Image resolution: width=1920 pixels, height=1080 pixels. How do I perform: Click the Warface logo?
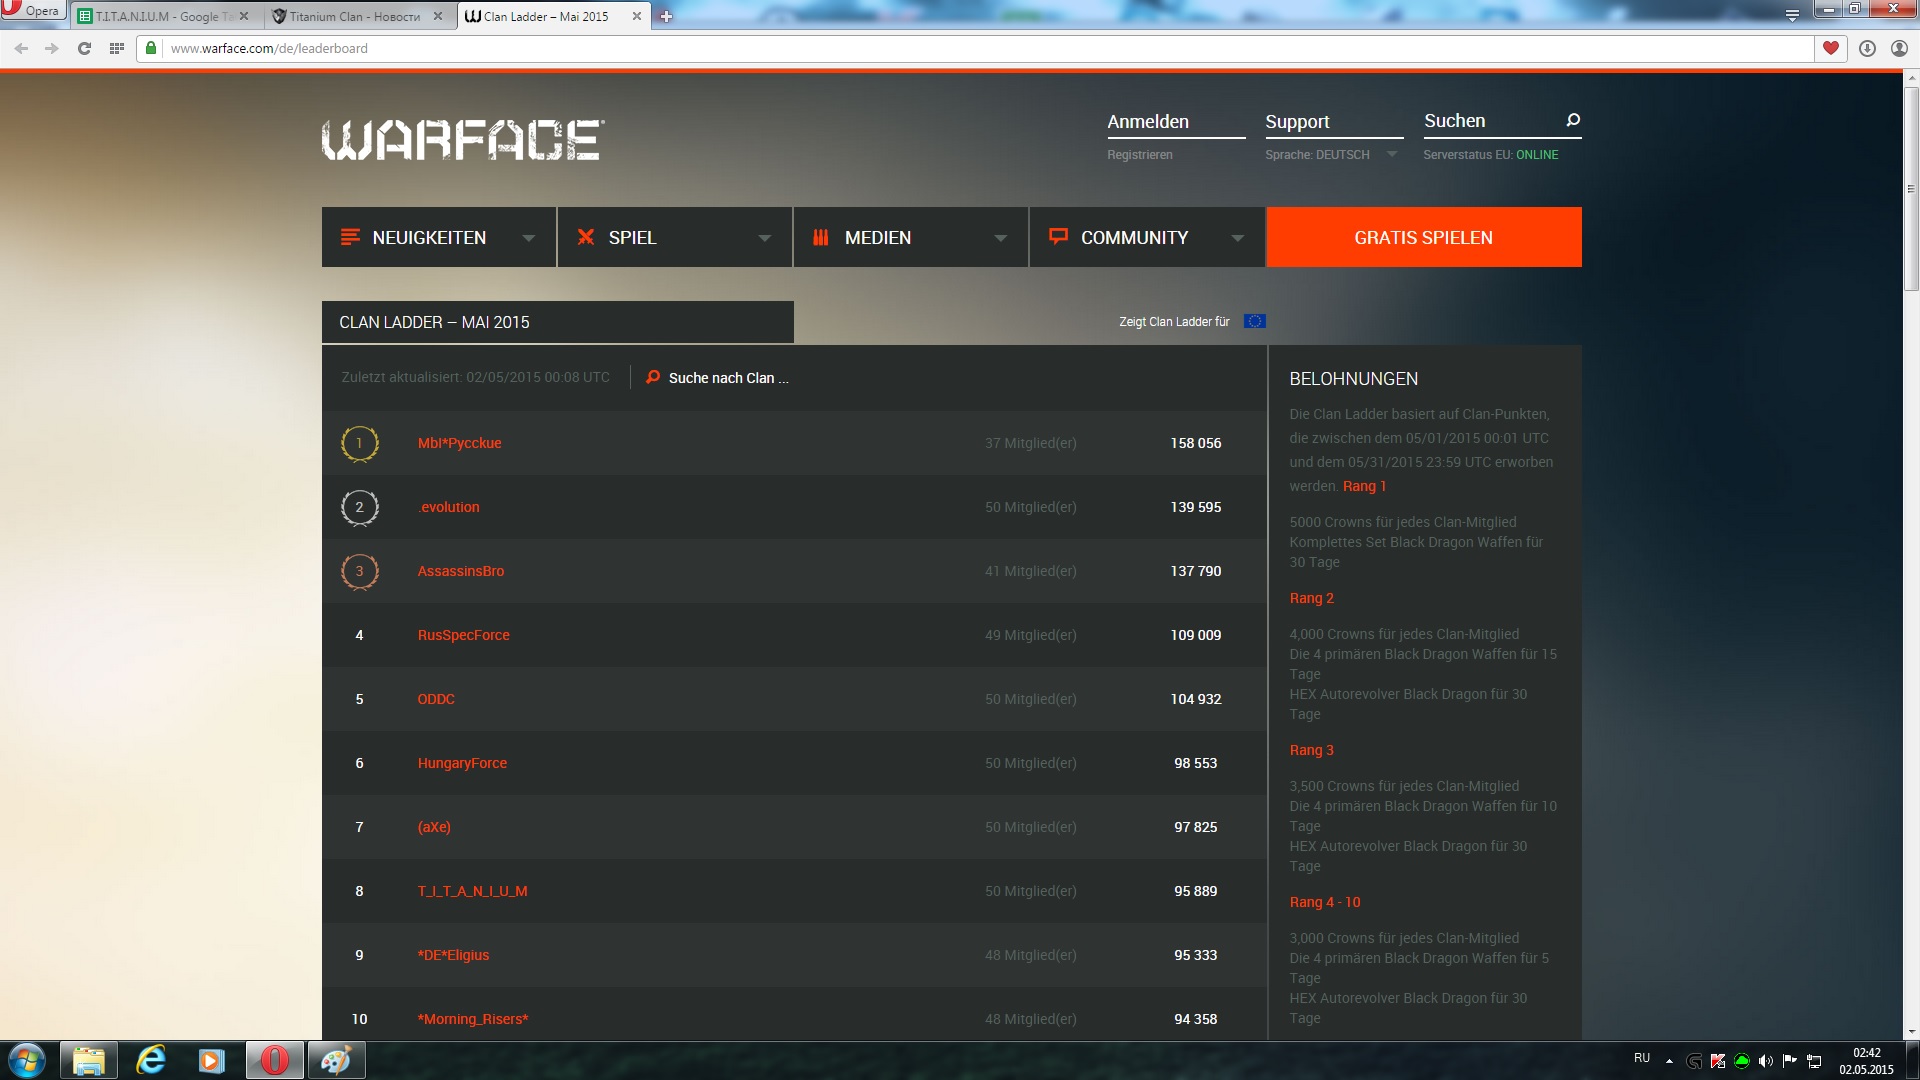[463, 140]
